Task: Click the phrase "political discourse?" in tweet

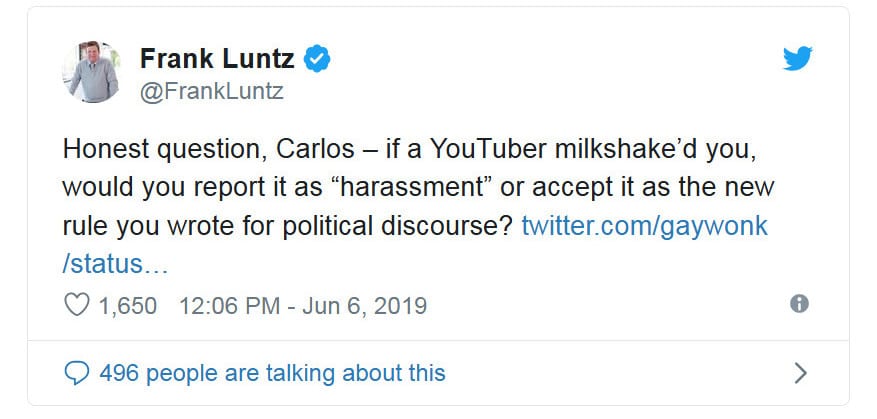Action: point(426,225)
